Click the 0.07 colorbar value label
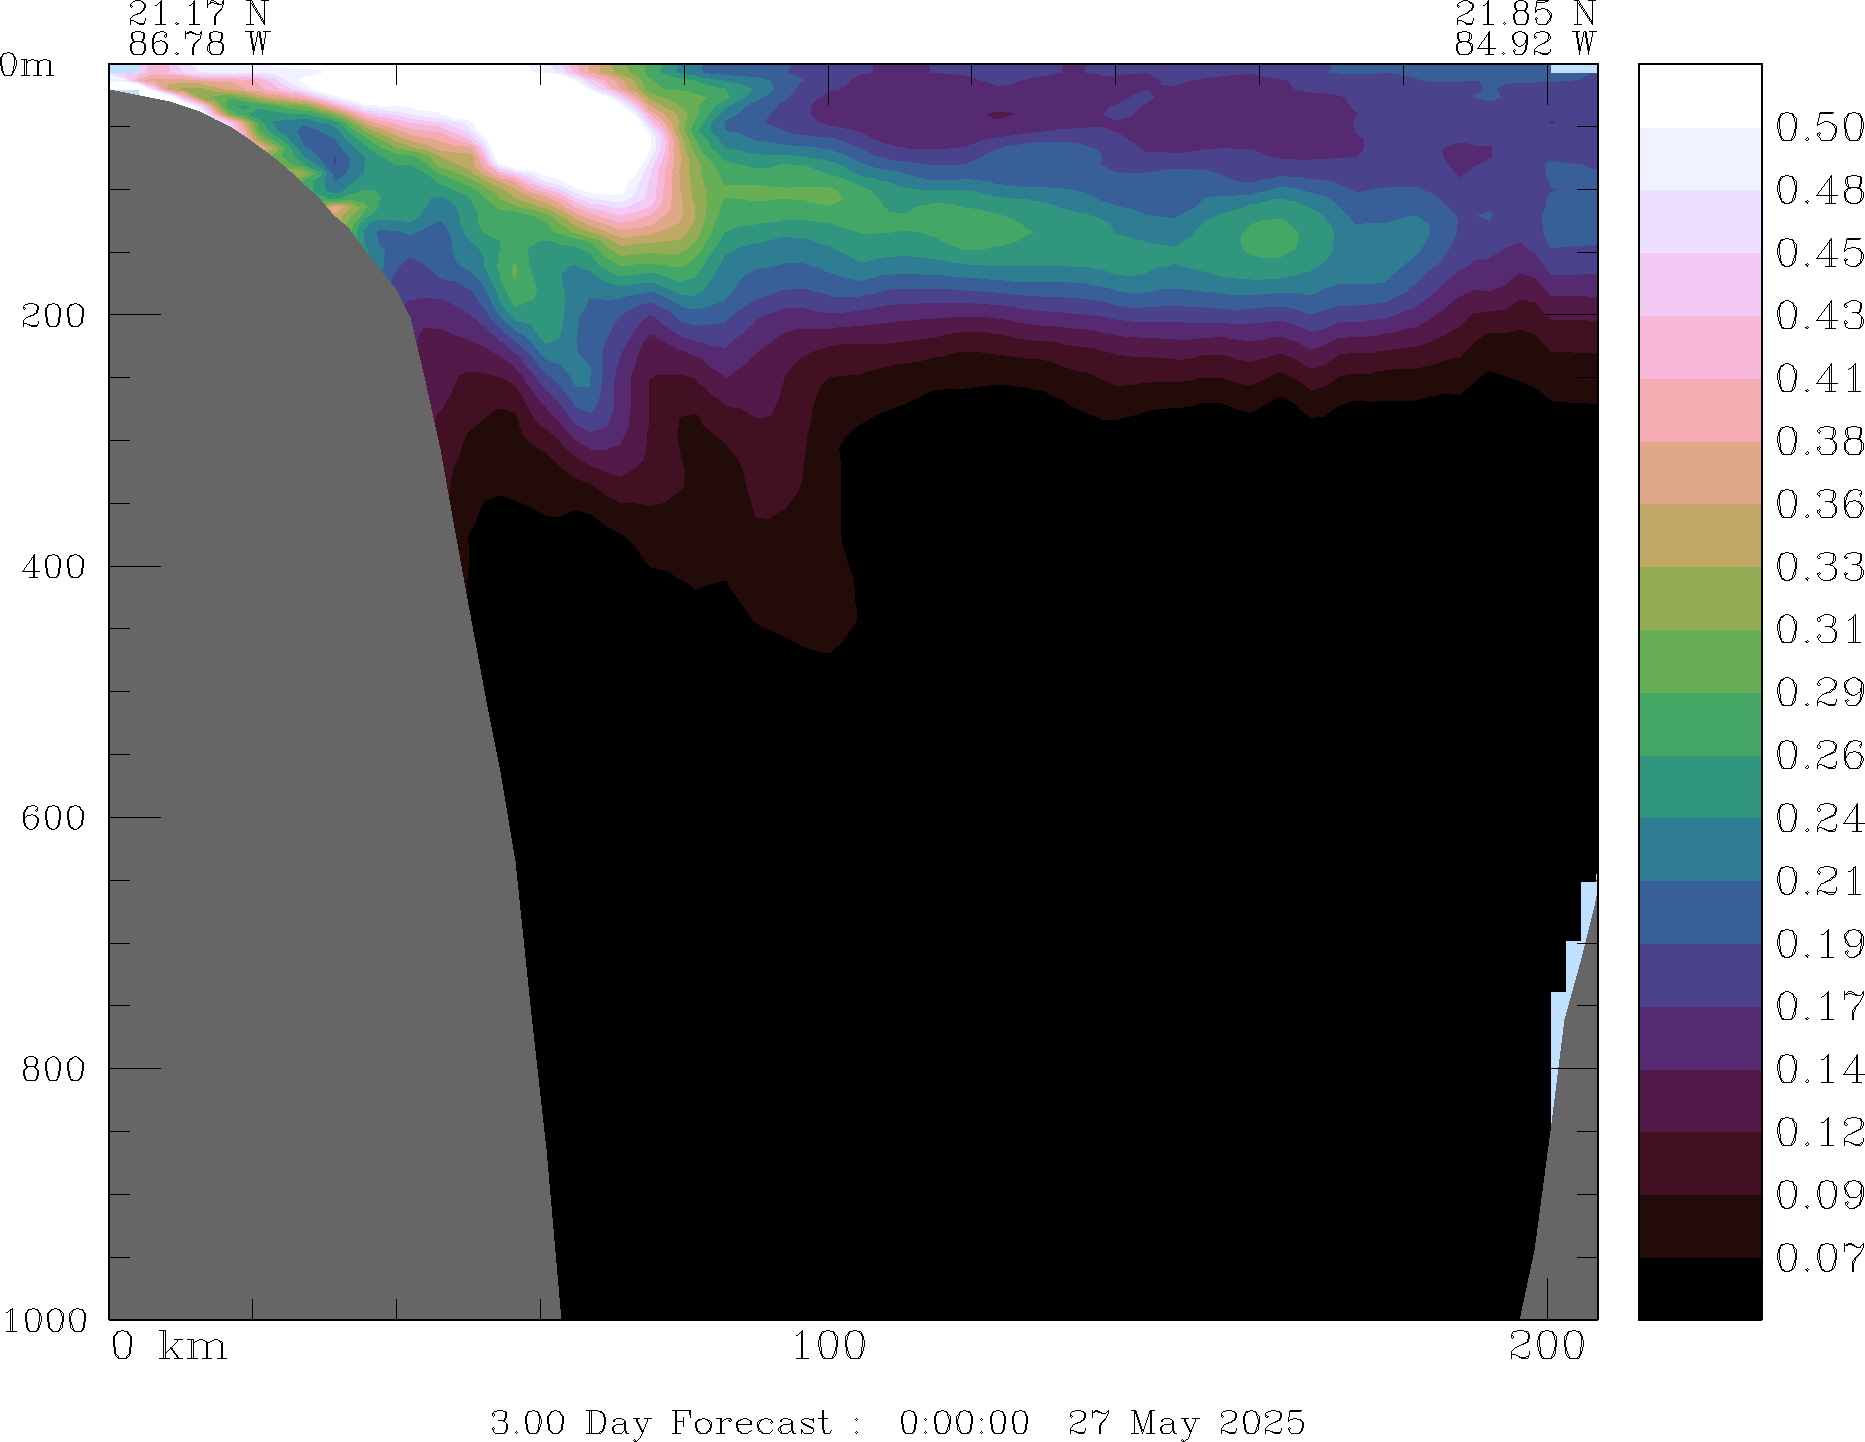This screenshot has width=1865, height=1442. click(1818, 1258)
